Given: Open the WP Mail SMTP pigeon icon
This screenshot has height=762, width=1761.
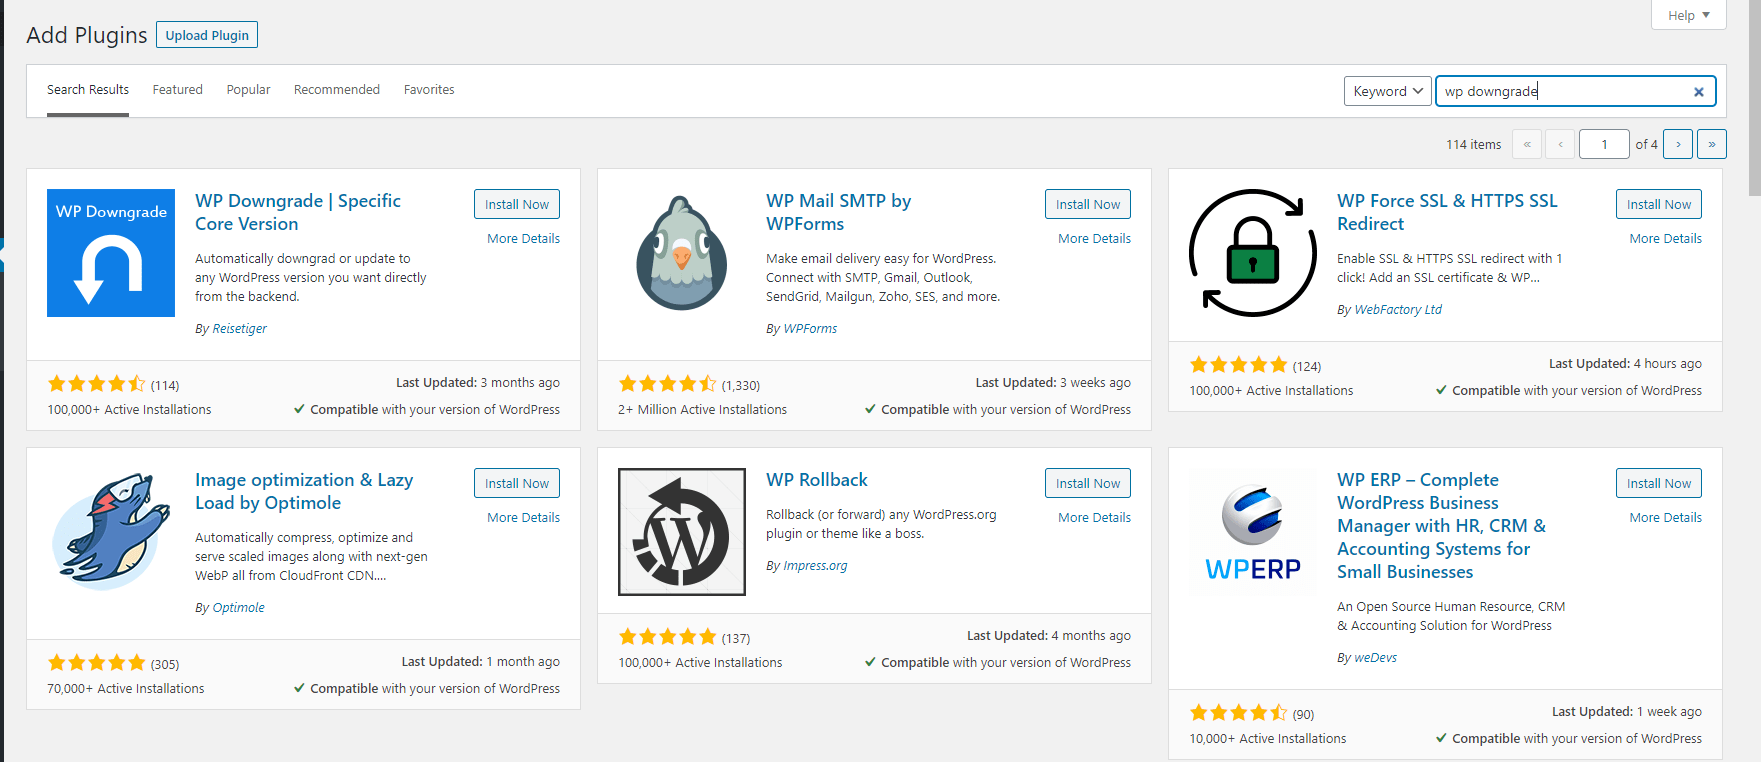Looking at the screenshot, I should pyautogui.click(x=682, y=253).
